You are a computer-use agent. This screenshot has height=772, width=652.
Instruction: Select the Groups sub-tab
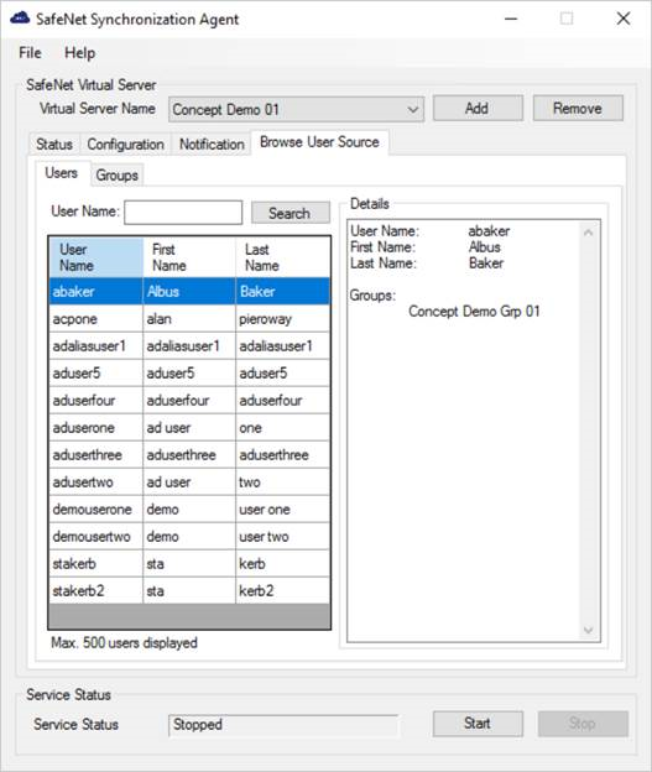tap(117, 175)
